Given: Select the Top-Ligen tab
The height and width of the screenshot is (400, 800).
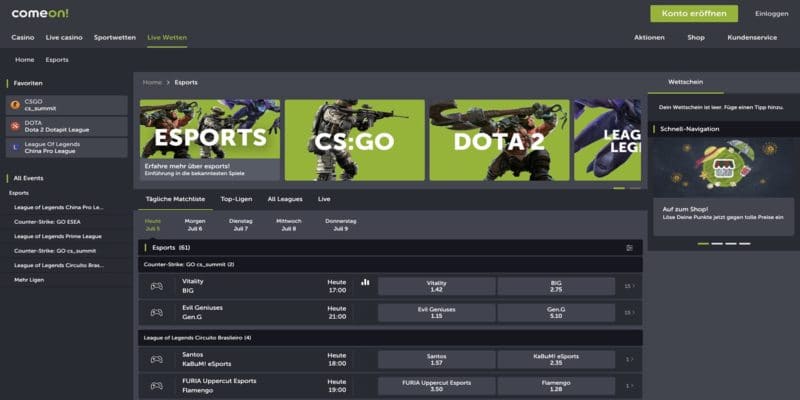Looking at the screenshot, I should (x=236, y=199).
